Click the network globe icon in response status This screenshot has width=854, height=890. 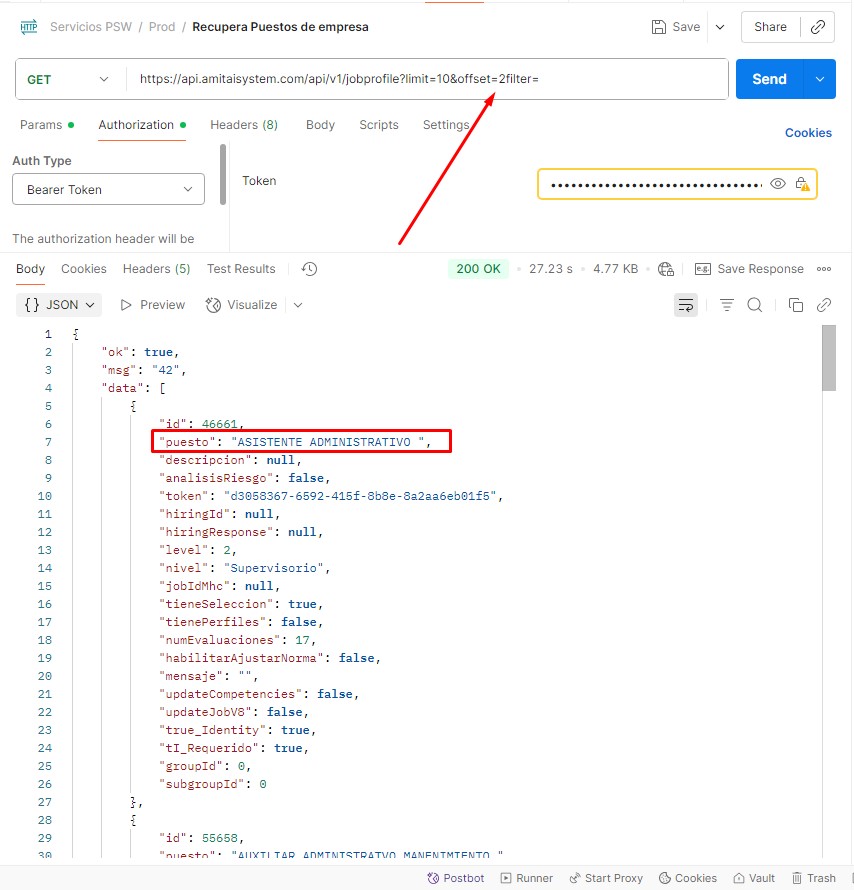667,269
